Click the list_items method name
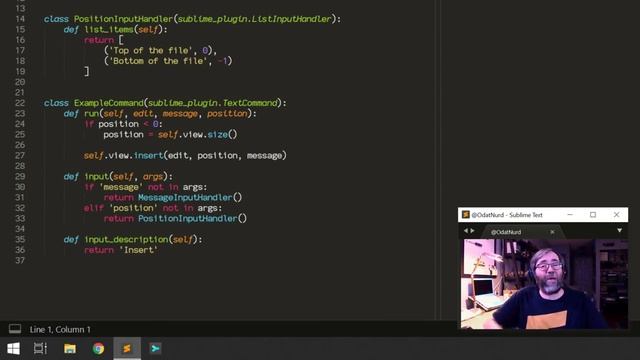The width and height of the screenshot is (640, 360). click(x=109, y=29)
